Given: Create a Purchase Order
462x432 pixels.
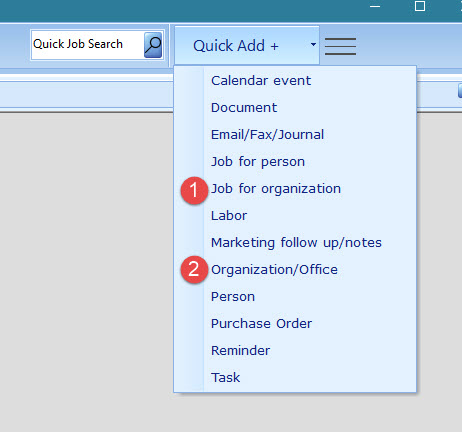Looking at the screenshot, I should 261,324.
